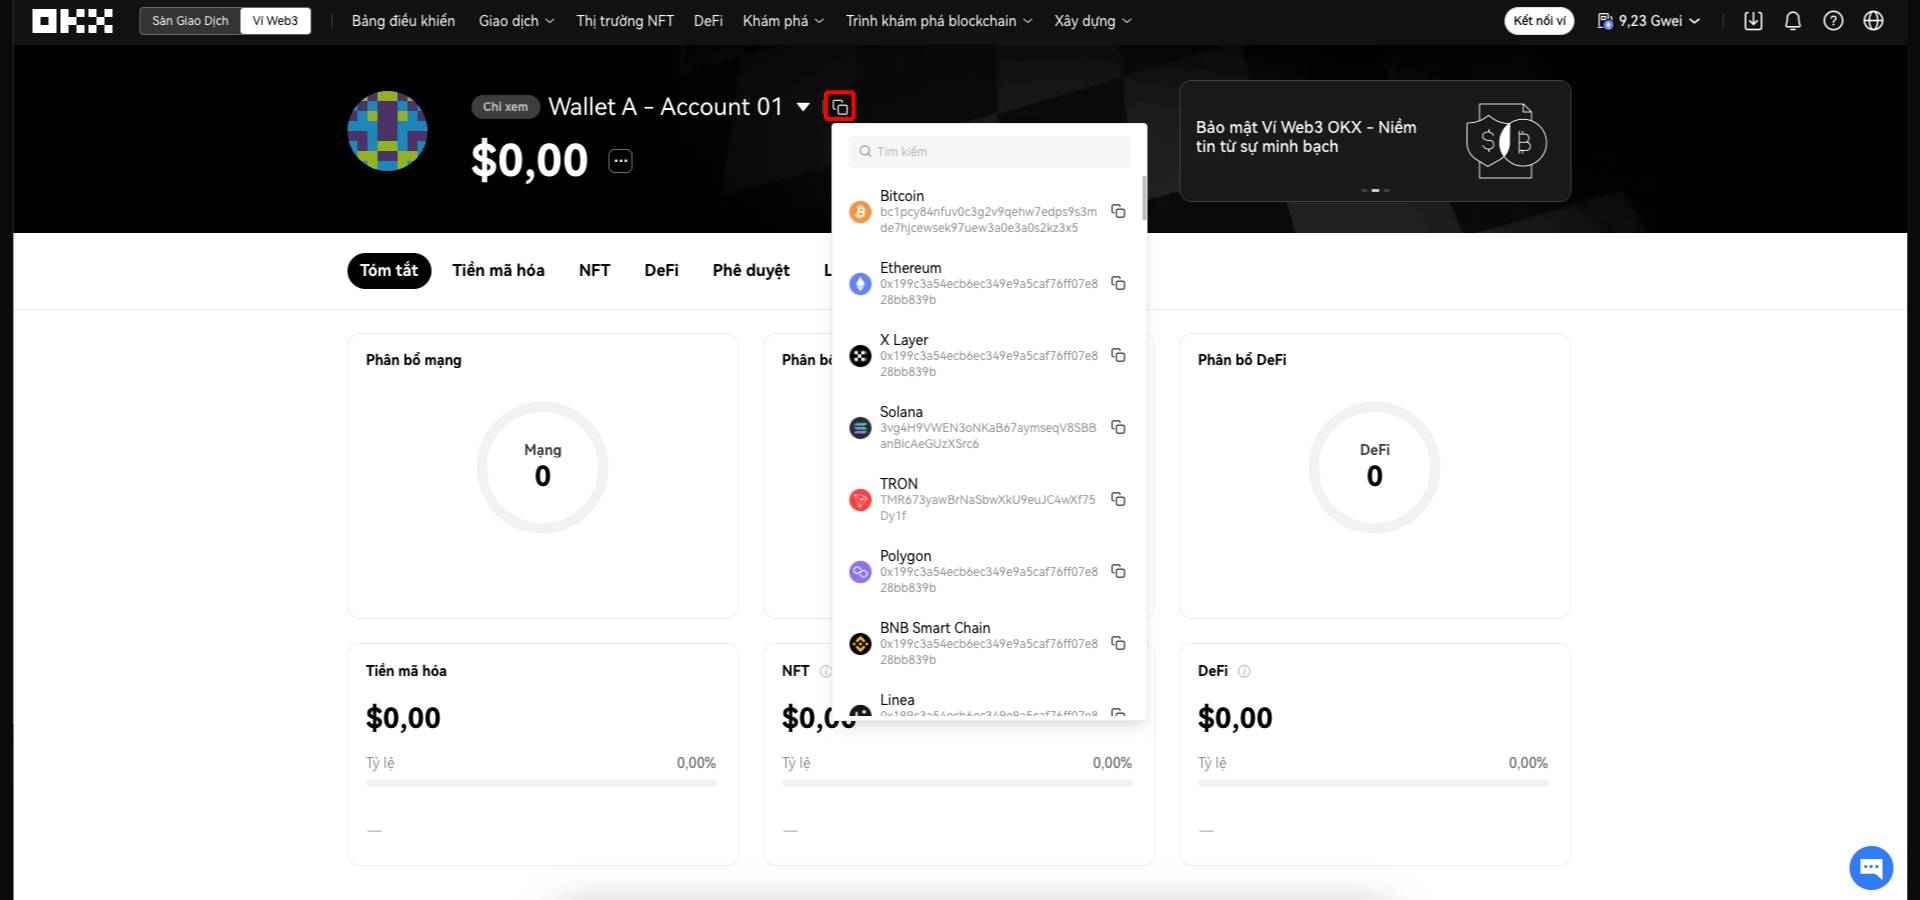Click the TRON coin icon

(x=860, y=500)
